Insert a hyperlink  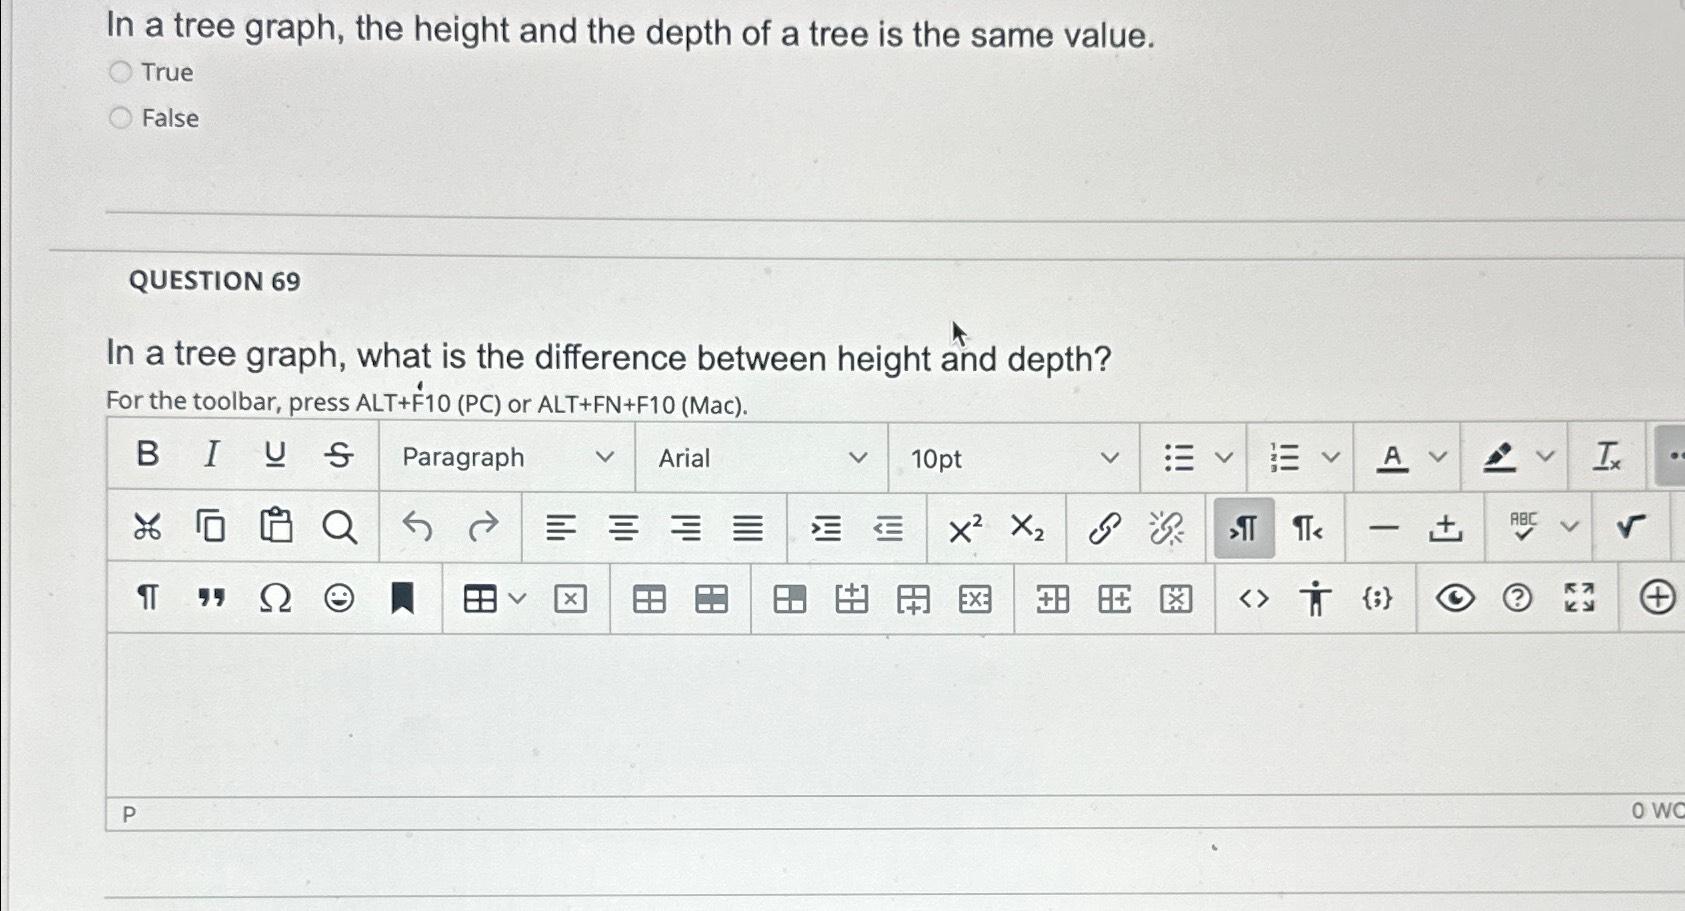coord(1103,528)
